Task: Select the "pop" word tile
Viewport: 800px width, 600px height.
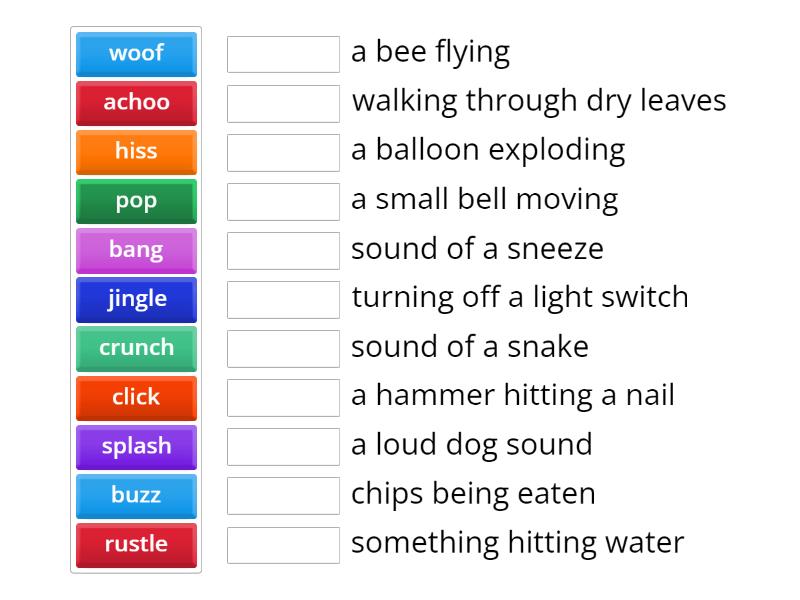Action: pos(136,201)
